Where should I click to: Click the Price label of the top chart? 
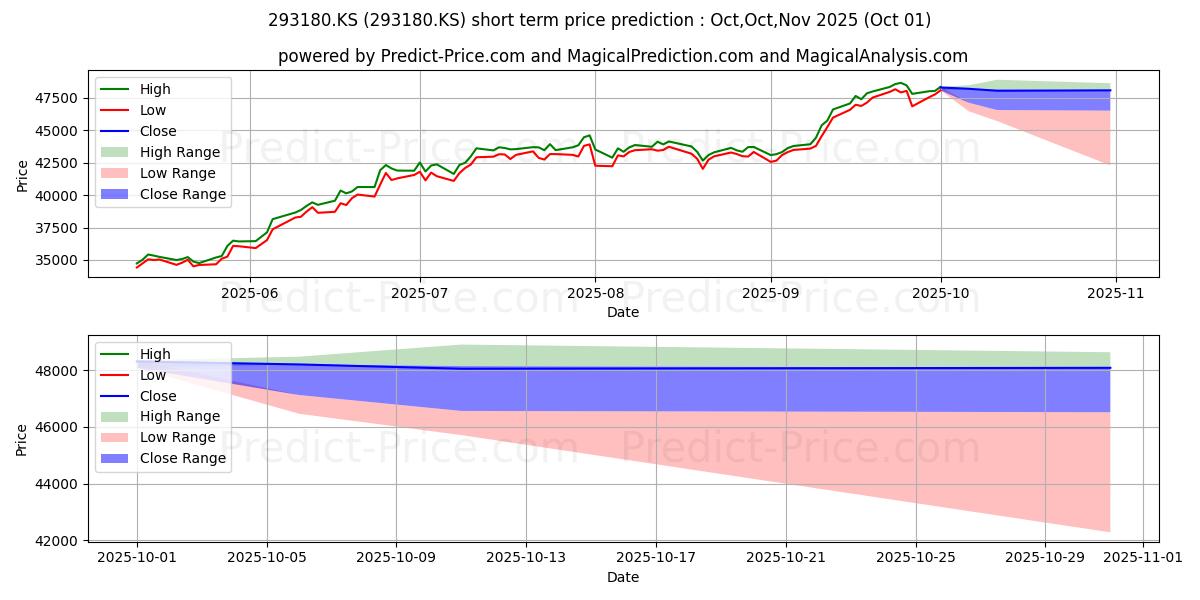23,176
